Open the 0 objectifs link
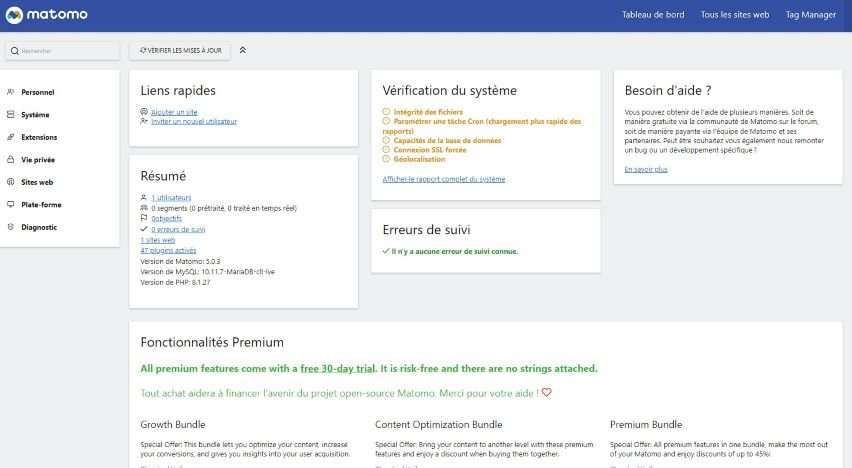This screenshot has height=468, width=852. click(166, 219)
